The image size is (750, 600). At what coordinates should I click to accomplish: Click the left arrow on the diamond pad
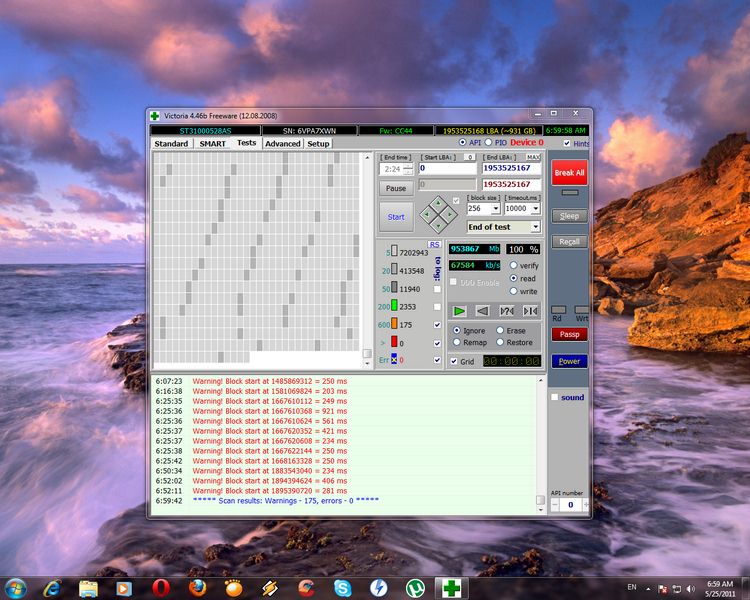427,215
